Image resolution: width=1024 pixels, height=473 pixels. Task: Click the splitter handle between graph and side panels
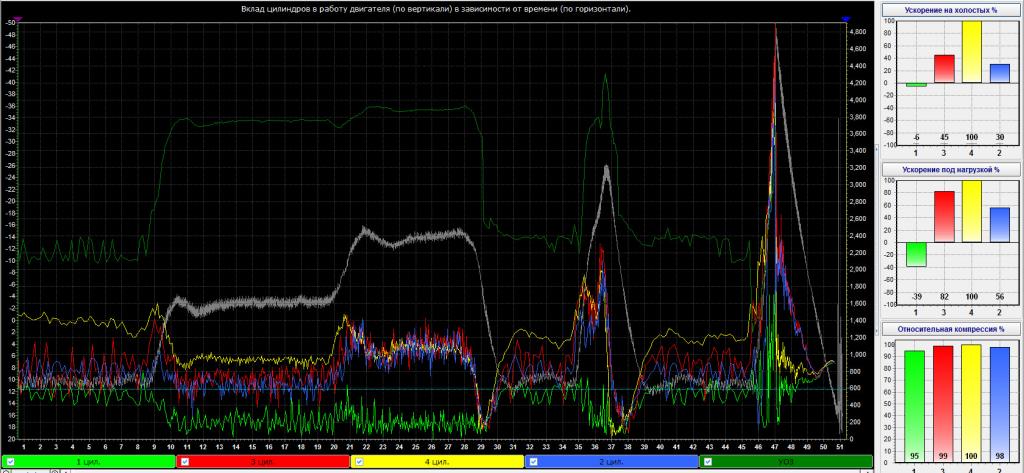coord(877,241)
